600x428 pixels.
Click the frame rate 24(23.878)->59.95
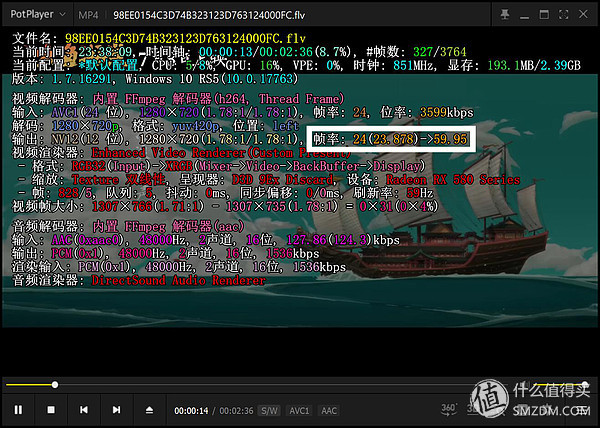click(390, 139)
